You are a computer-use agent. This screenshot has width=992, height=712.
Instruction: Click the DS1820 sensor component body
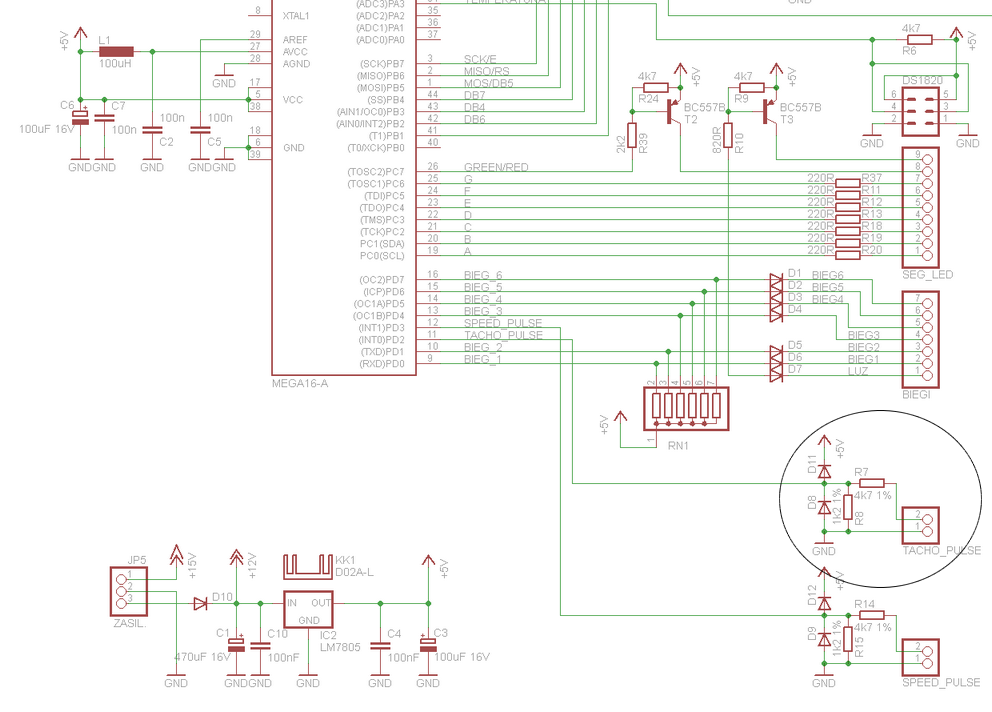point(920,111)
